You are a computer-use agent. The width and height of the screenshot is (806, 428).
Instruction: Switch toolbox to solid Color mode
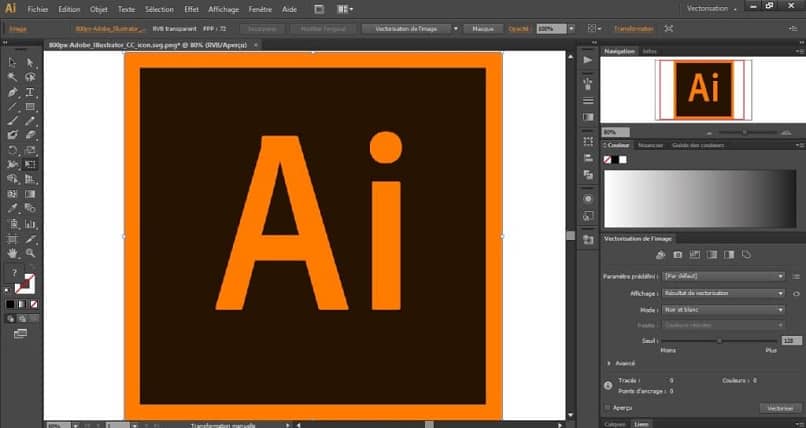click(10, 305)
